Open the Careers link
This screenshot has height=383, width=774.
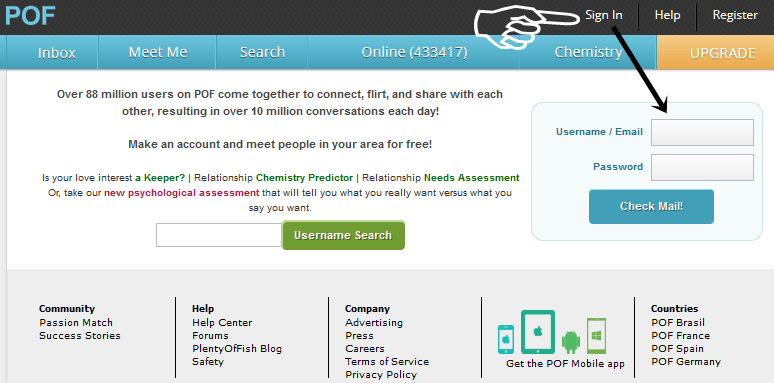coord(364,349)
